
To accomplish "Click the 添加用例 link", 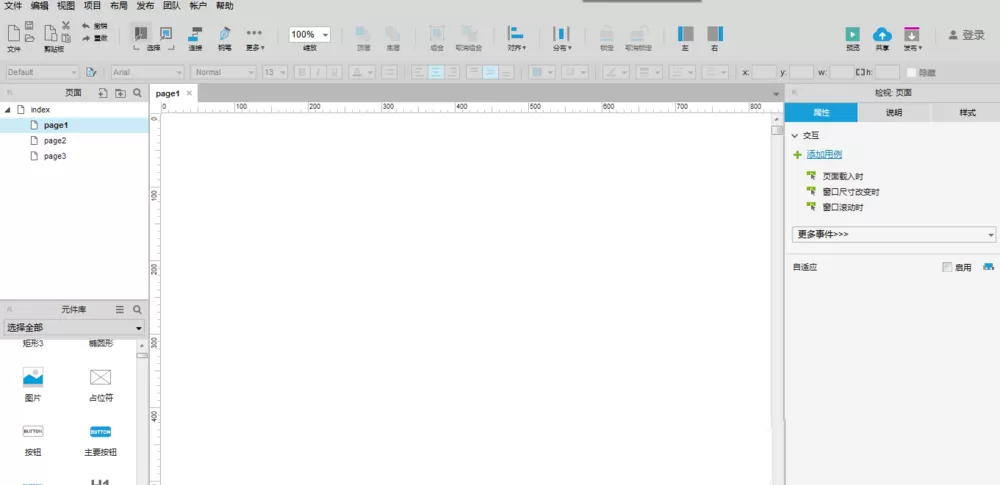I will [825, 154].
